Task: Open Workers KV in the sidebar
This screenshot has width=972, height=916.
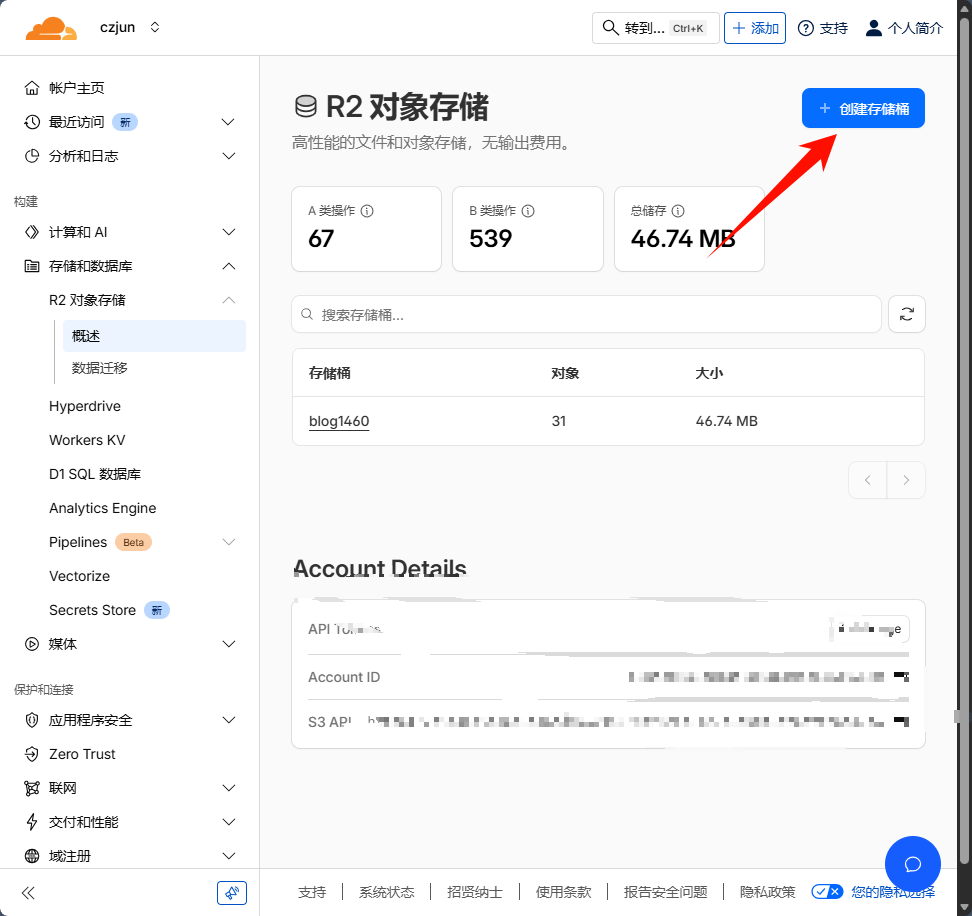Action: pyautogui.click(x=87, y=440)
